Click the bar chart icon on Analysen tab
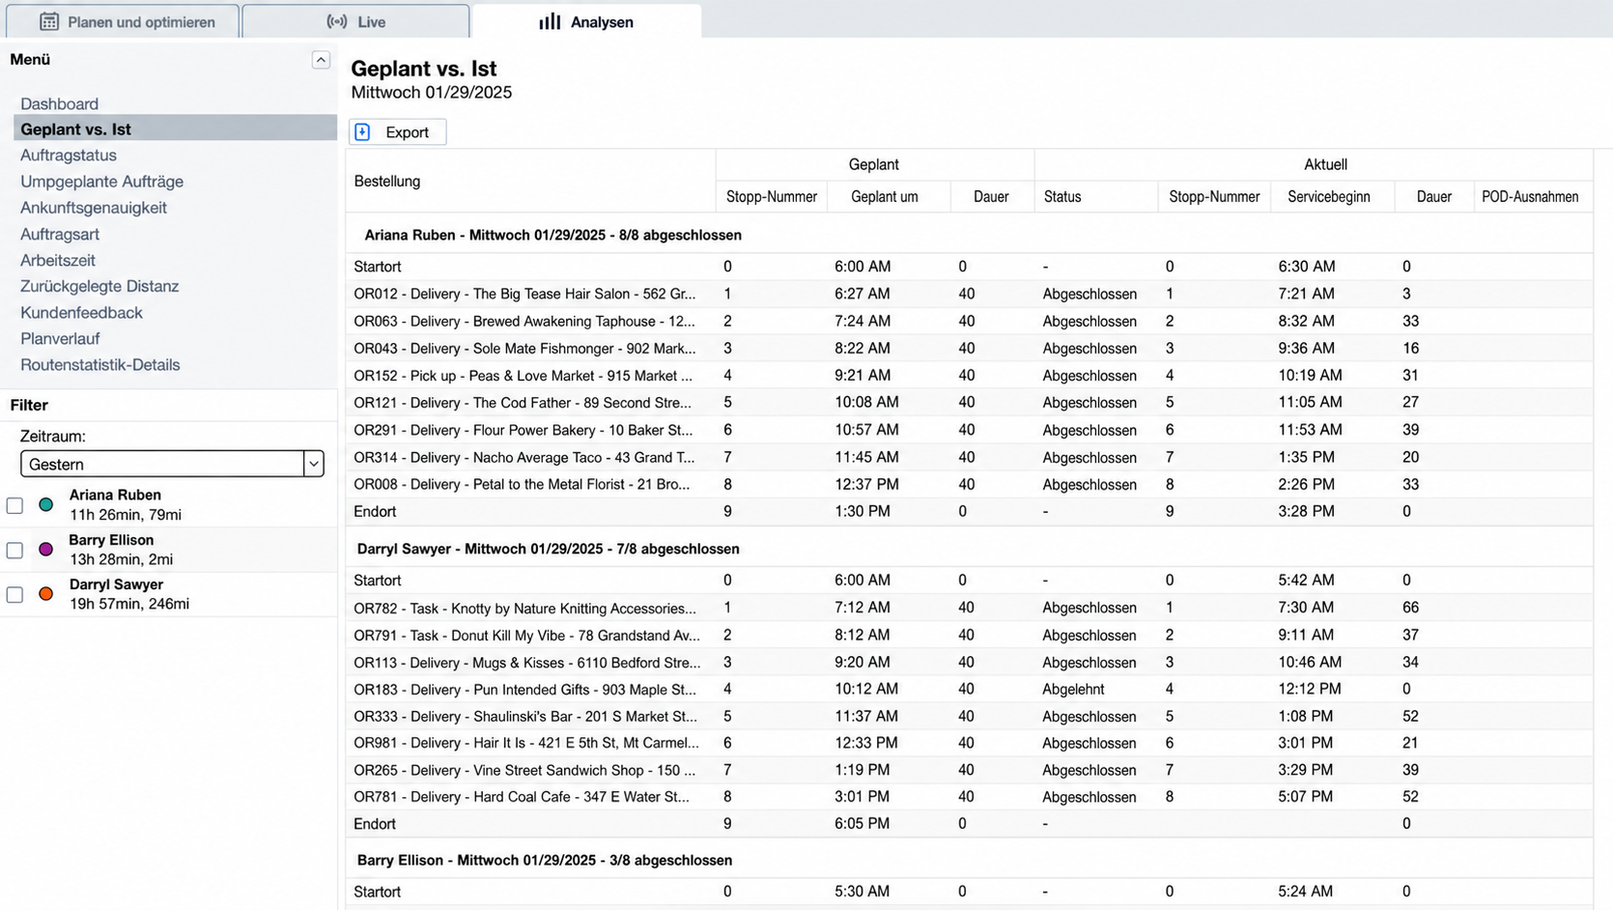This screenshot has width=1613, height=910. pyautogui.click(x=550, y=22)
